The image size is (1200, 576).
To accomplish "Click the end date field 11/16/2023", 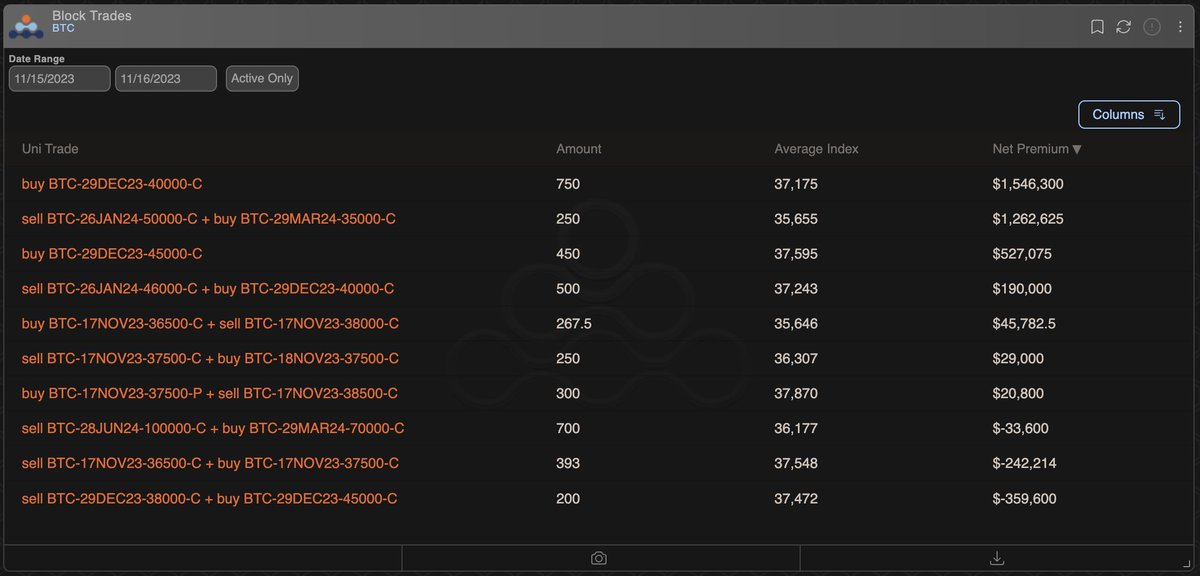I will [166, 78].
